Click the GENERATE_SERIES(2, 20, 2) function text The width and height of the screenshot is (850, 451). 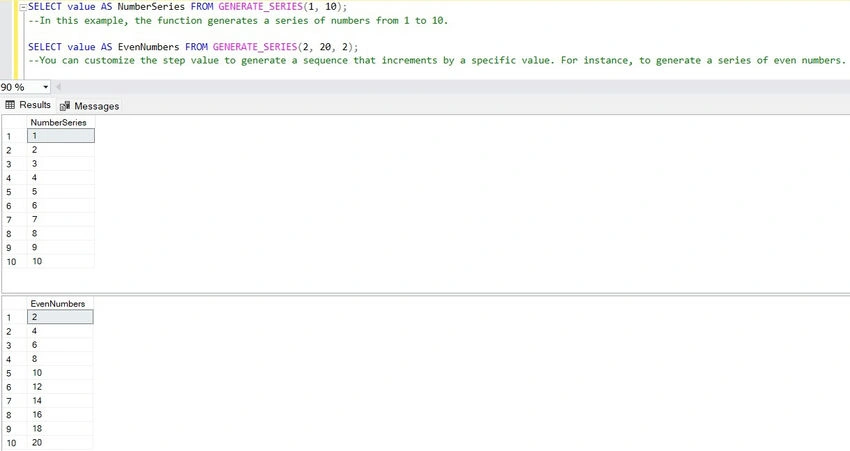pyautogui.click(x=285, y=47)
